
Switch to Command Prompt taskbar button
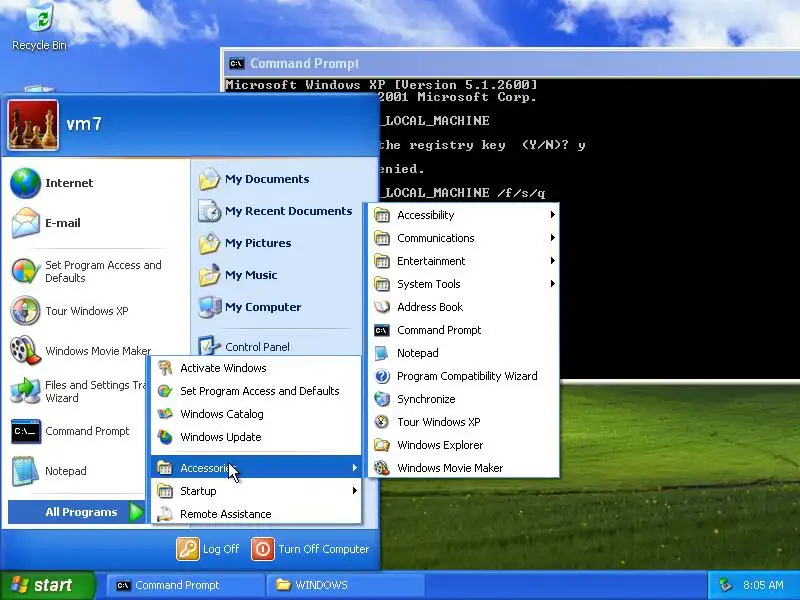(x=185, y=585)
